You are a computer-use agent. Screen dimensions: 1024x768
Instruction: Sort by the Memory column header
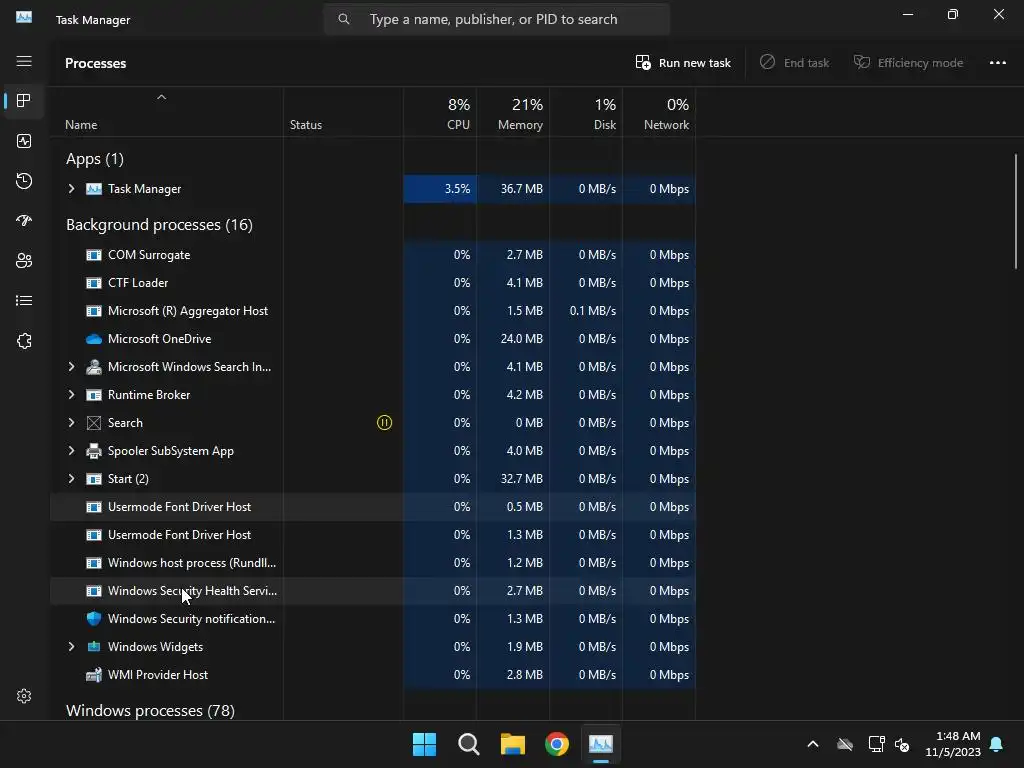point(513,112)
